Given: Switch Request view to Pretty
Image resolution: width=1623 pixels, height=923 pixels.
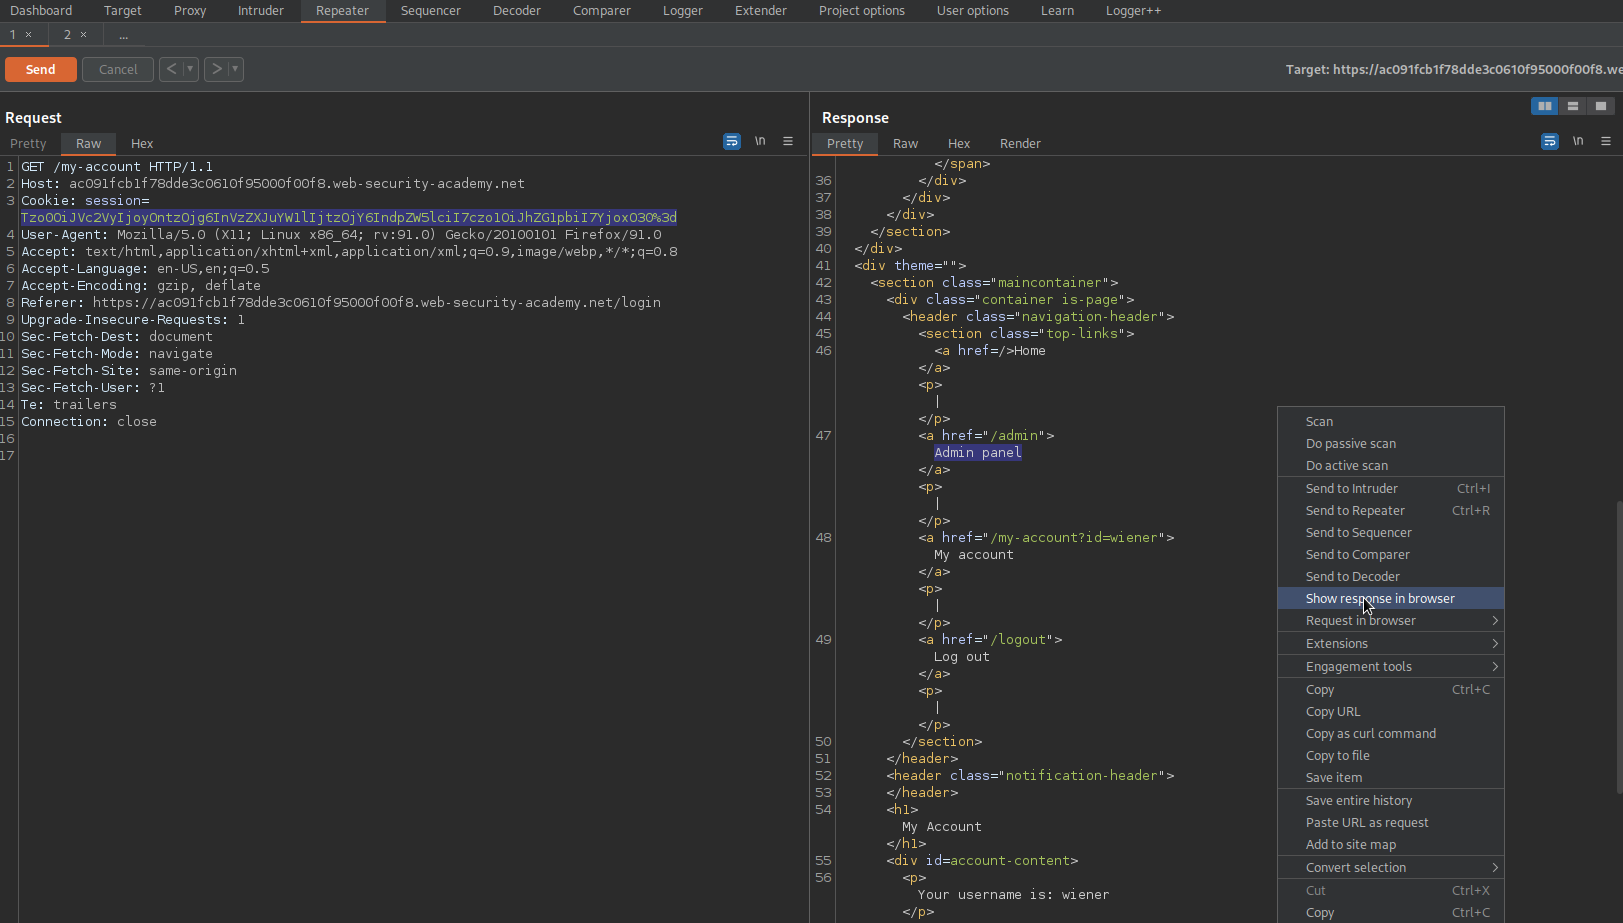Looking at the screenshot, I should (28, 144).
